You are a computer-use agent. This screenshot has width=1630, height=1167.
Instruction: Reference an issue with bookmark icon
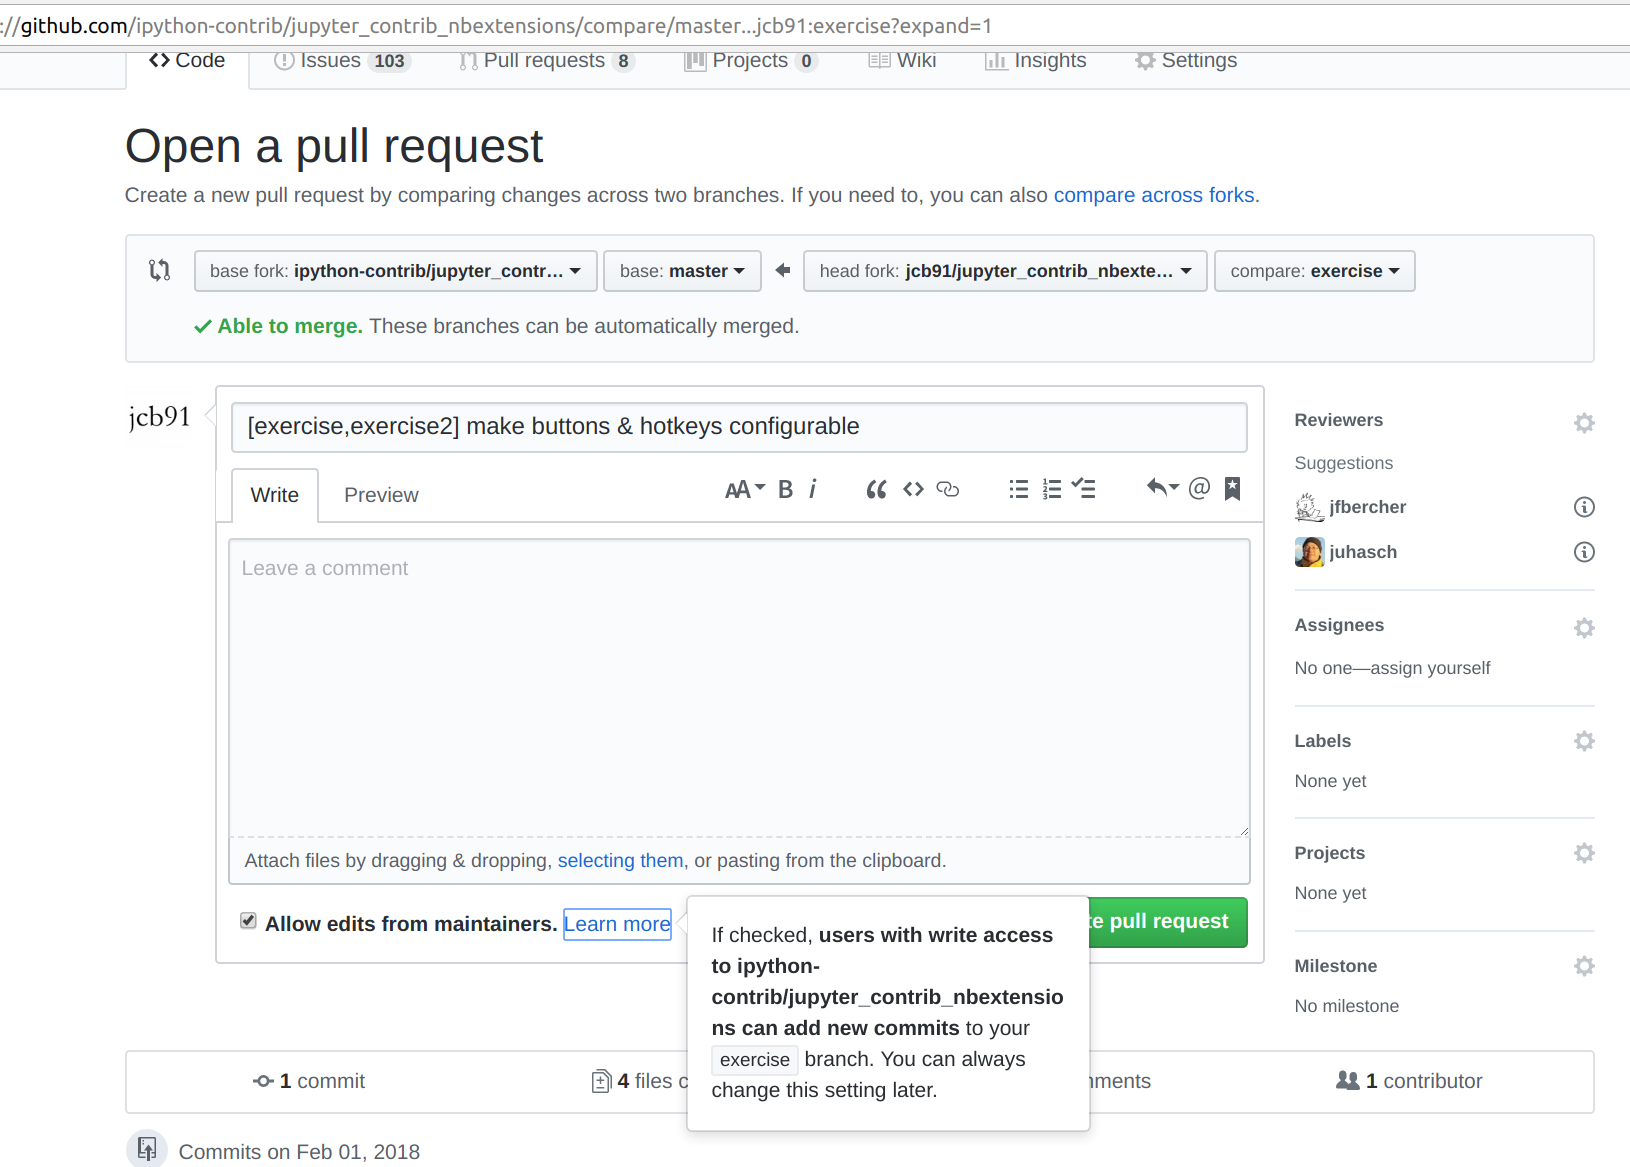click(x=1232, y=488)
